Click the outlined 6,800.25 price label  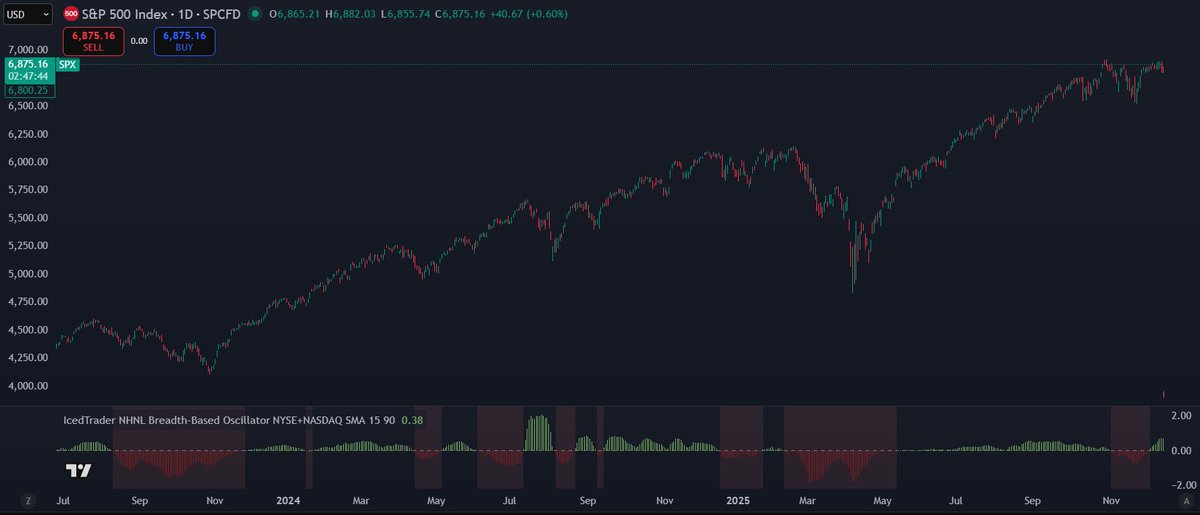[31, 90]
